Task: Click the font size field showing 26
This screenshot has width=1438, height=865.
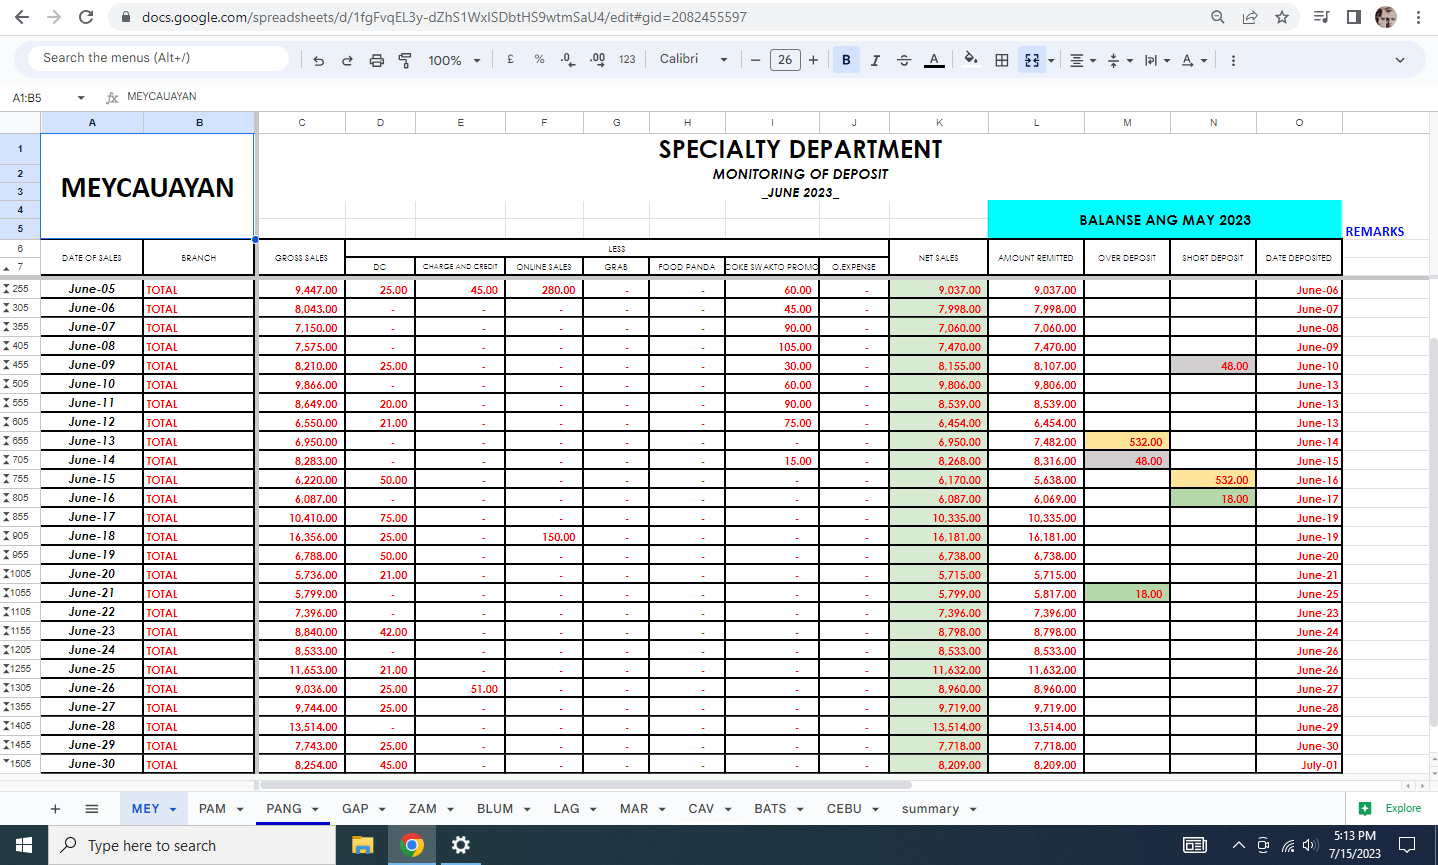Action: pyautogui.click(x=785, y=60)
